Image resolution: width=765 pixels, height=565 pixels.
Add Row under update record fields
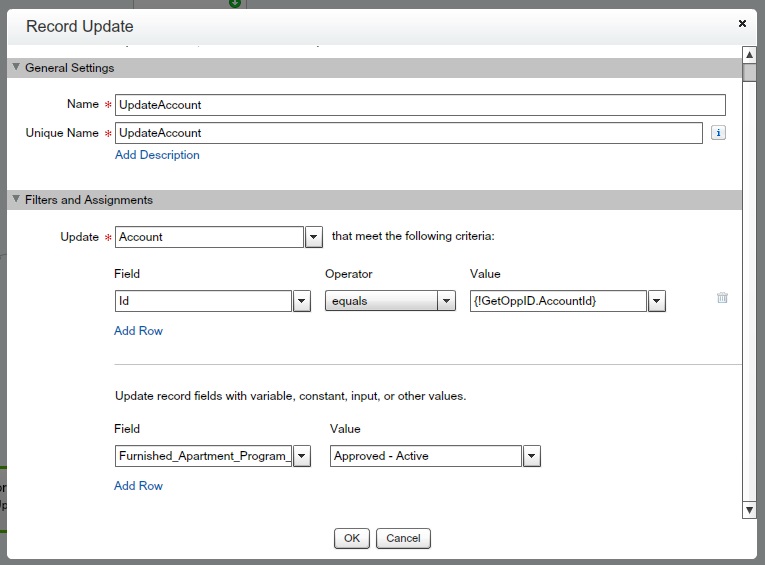tap(138, 486)
